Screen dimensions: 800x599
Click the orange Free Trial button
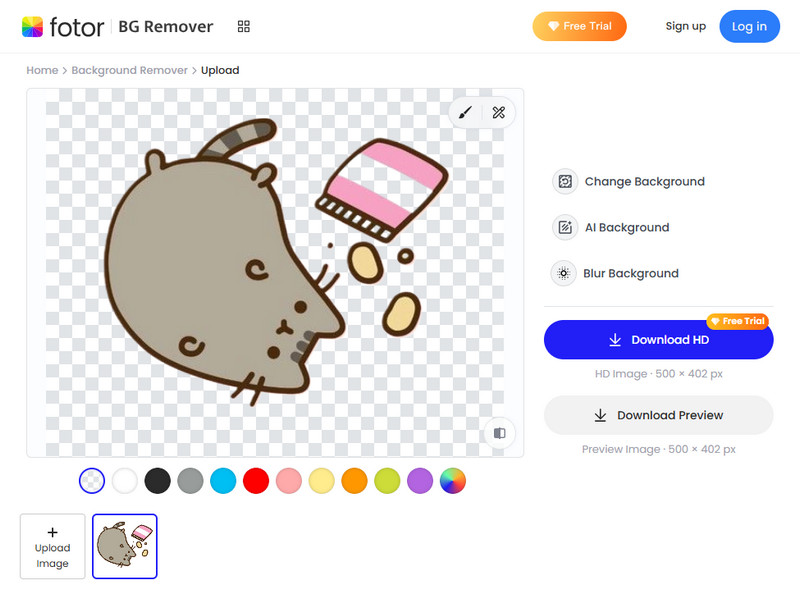coord(580,26)
